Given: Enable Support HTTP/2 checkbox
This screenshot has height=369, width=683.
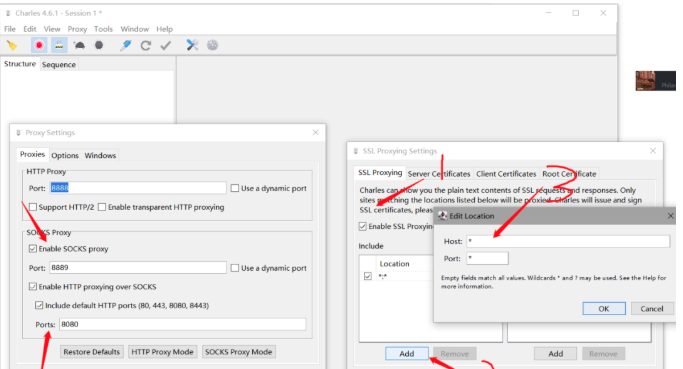Looking at the screenshot, I should pyautogui.click(x=33, y=207).
